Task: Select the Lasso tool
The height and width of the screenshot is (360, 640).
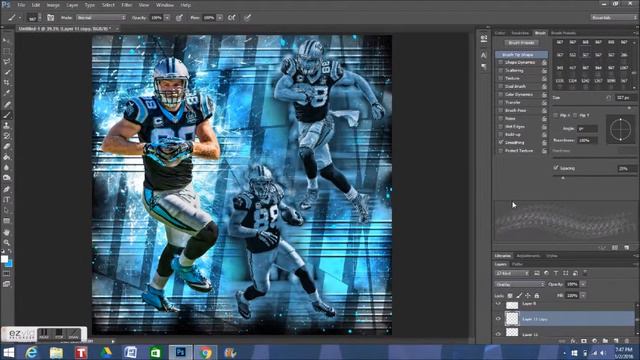Action: click(7, 62)
